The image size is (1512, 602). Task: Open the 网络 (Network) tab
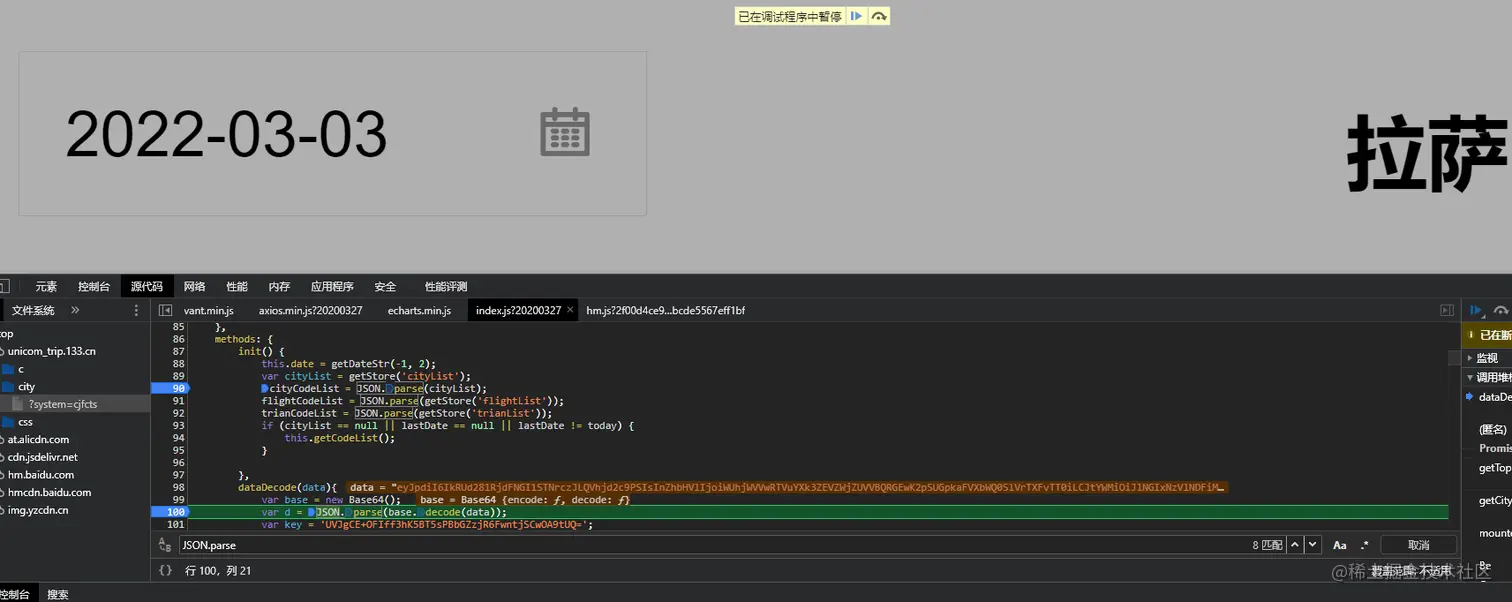195,287
